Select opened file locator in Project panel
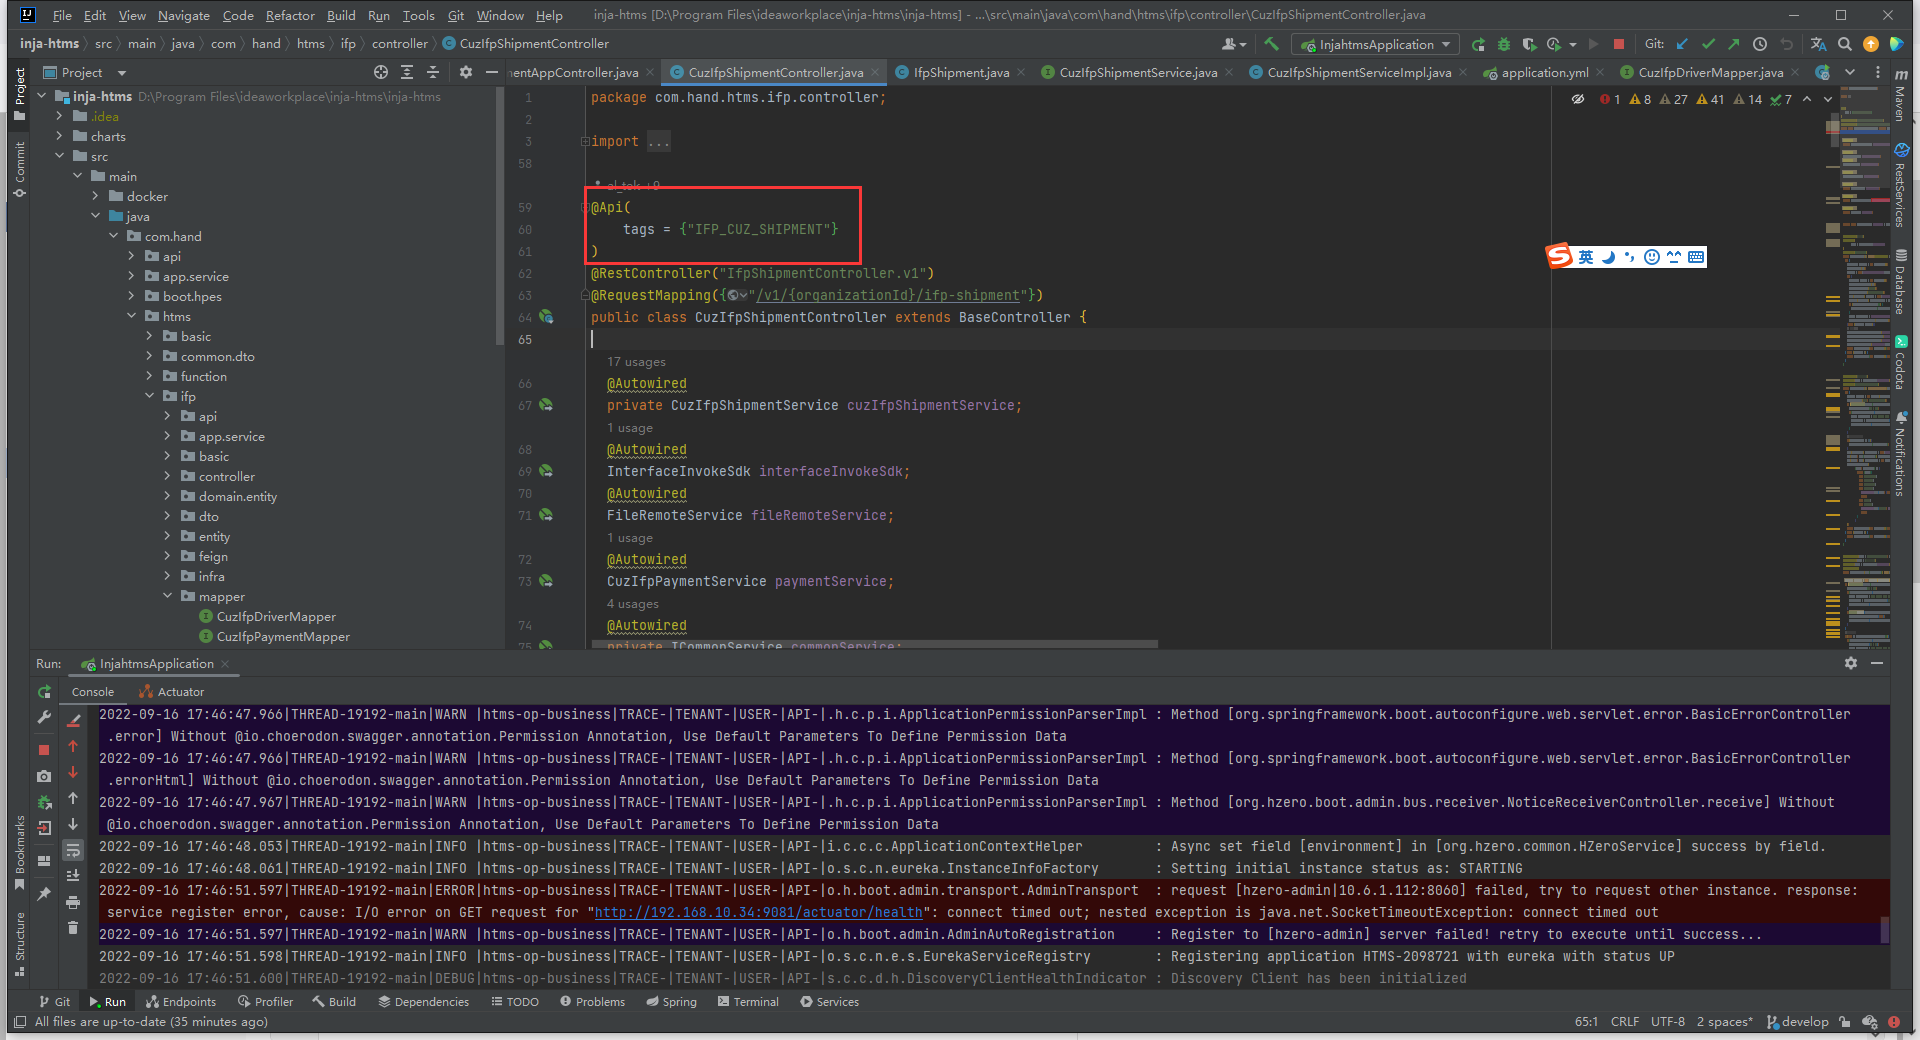 click(381, 72)
